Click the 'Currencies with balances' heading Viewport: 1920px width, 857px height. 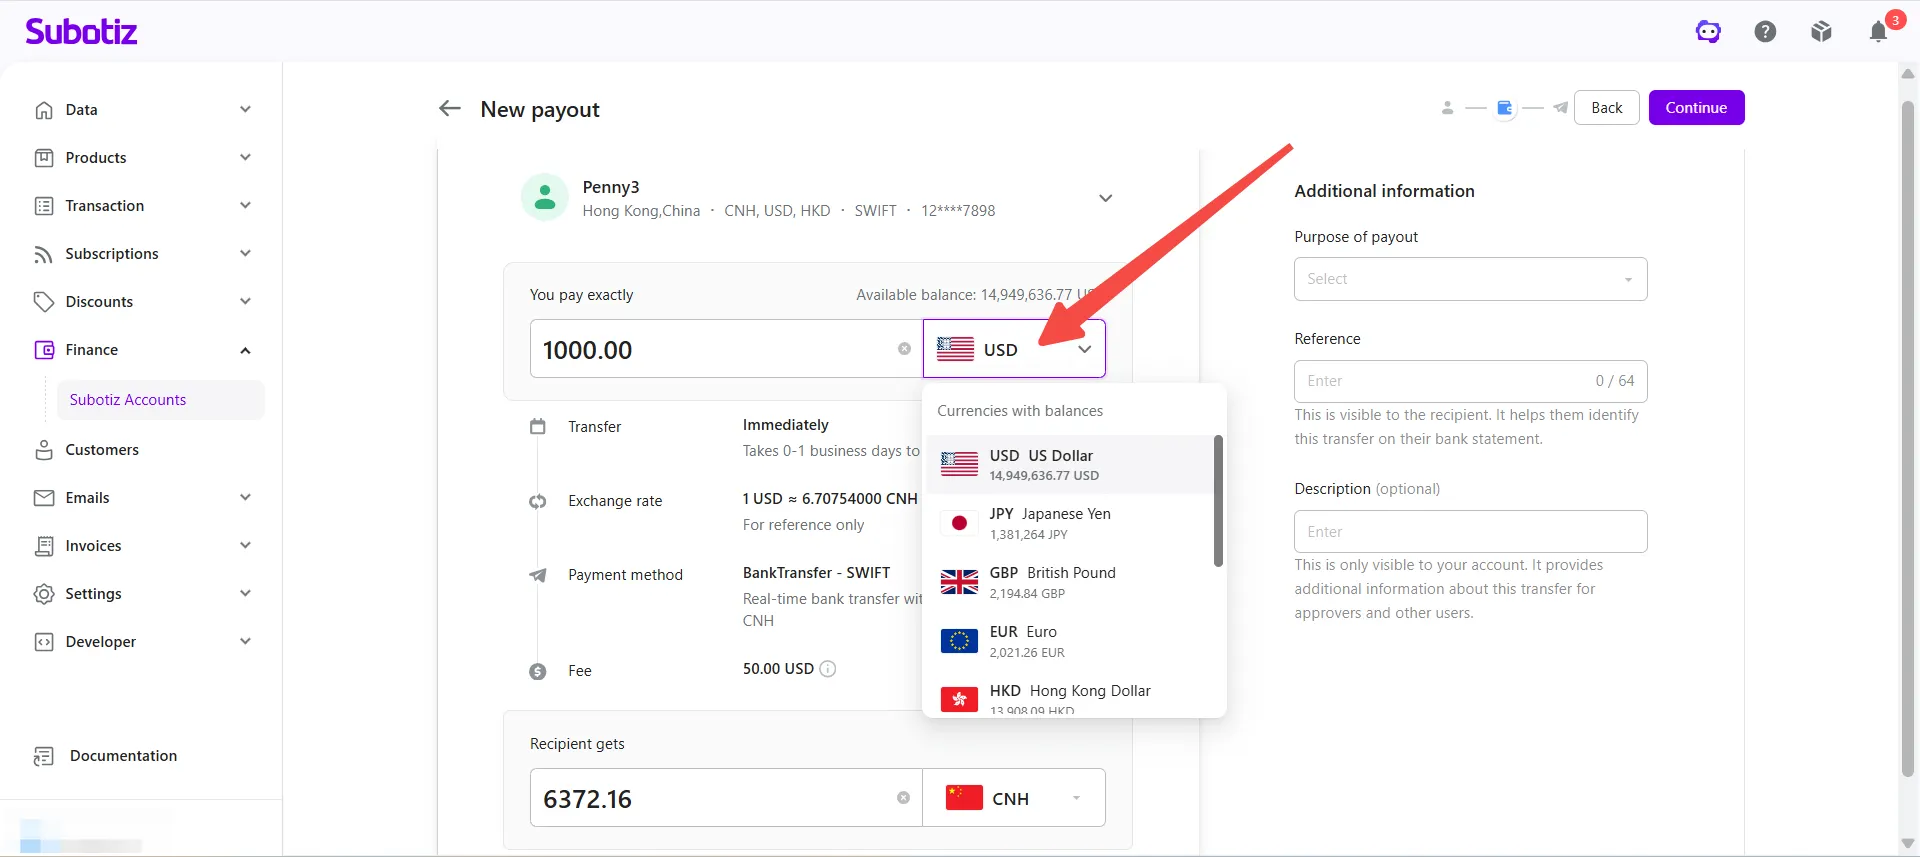[1020, 411]
